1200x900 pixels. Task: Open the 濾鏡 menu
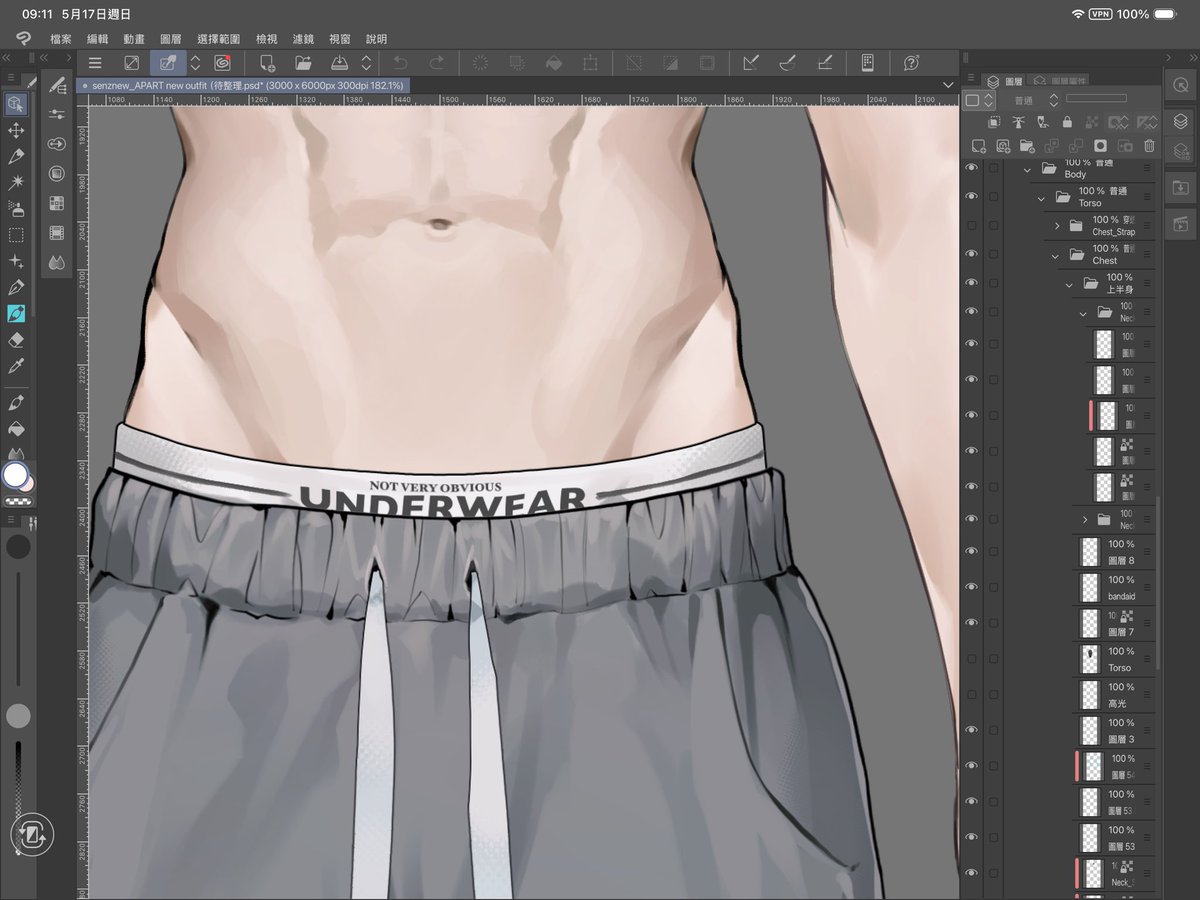303,39
